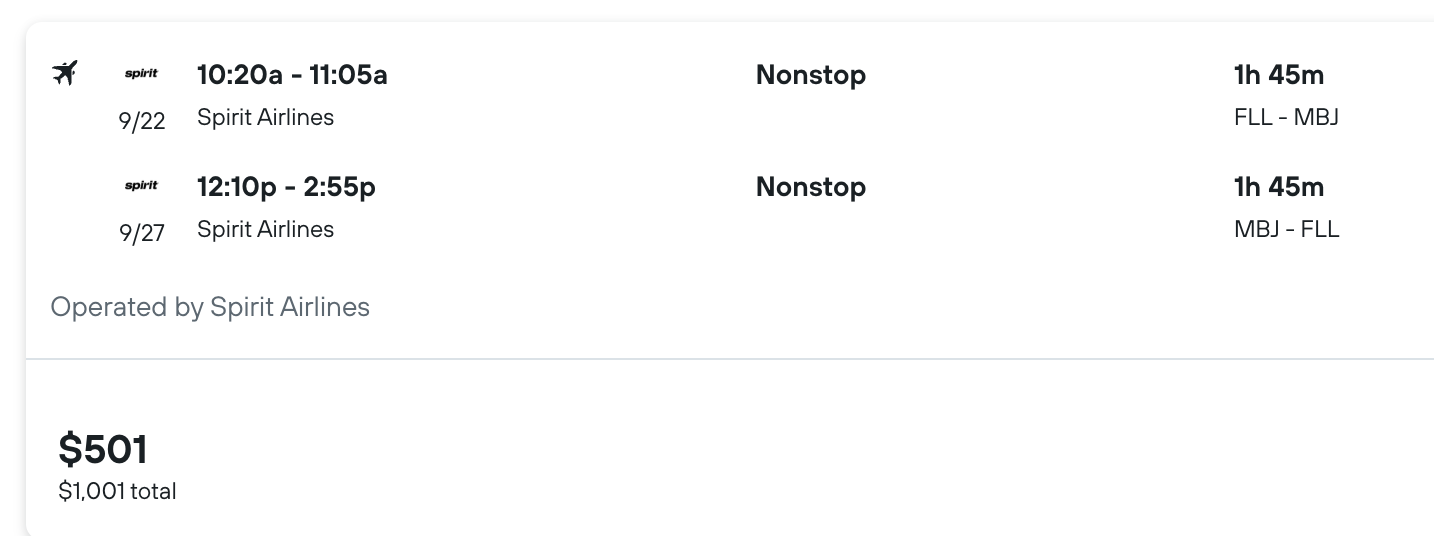This screenshot has width=1434, height=536.
Task: Click the 9/22 departure date
Action: (142, 121)
